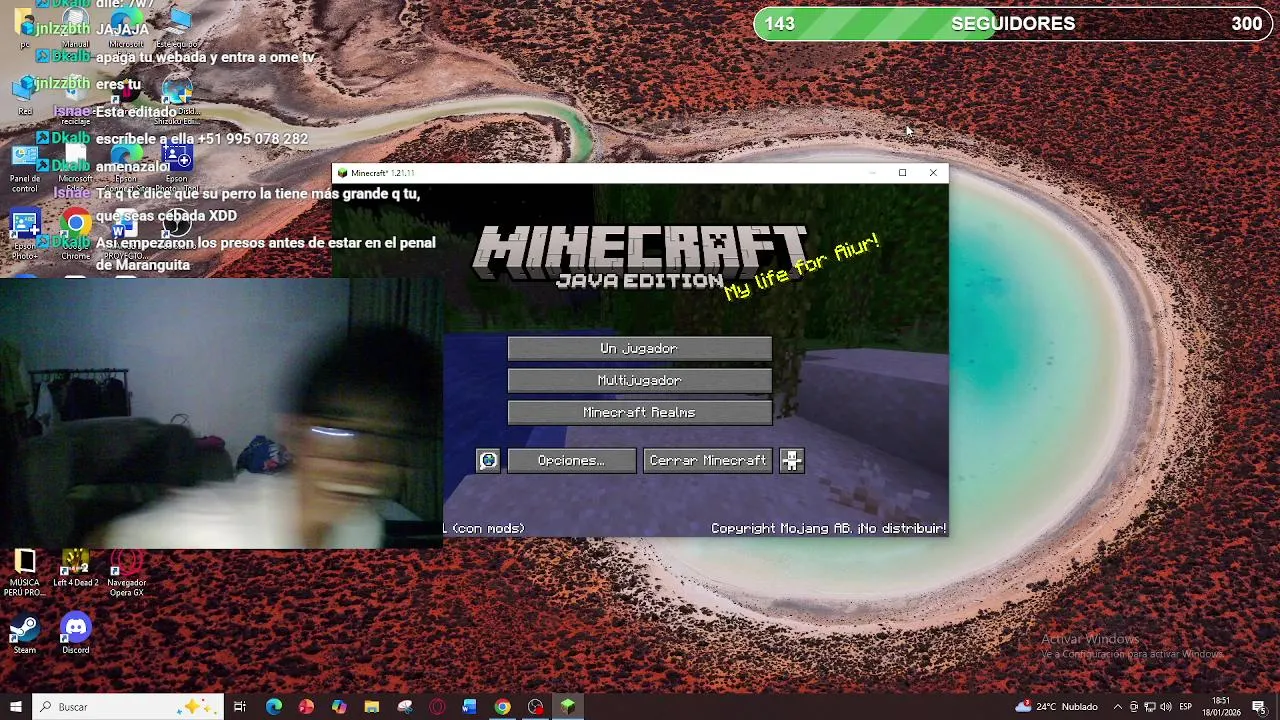
Task: Open Navegador Opera GX desktop shortcut
Action: point(126,572)
